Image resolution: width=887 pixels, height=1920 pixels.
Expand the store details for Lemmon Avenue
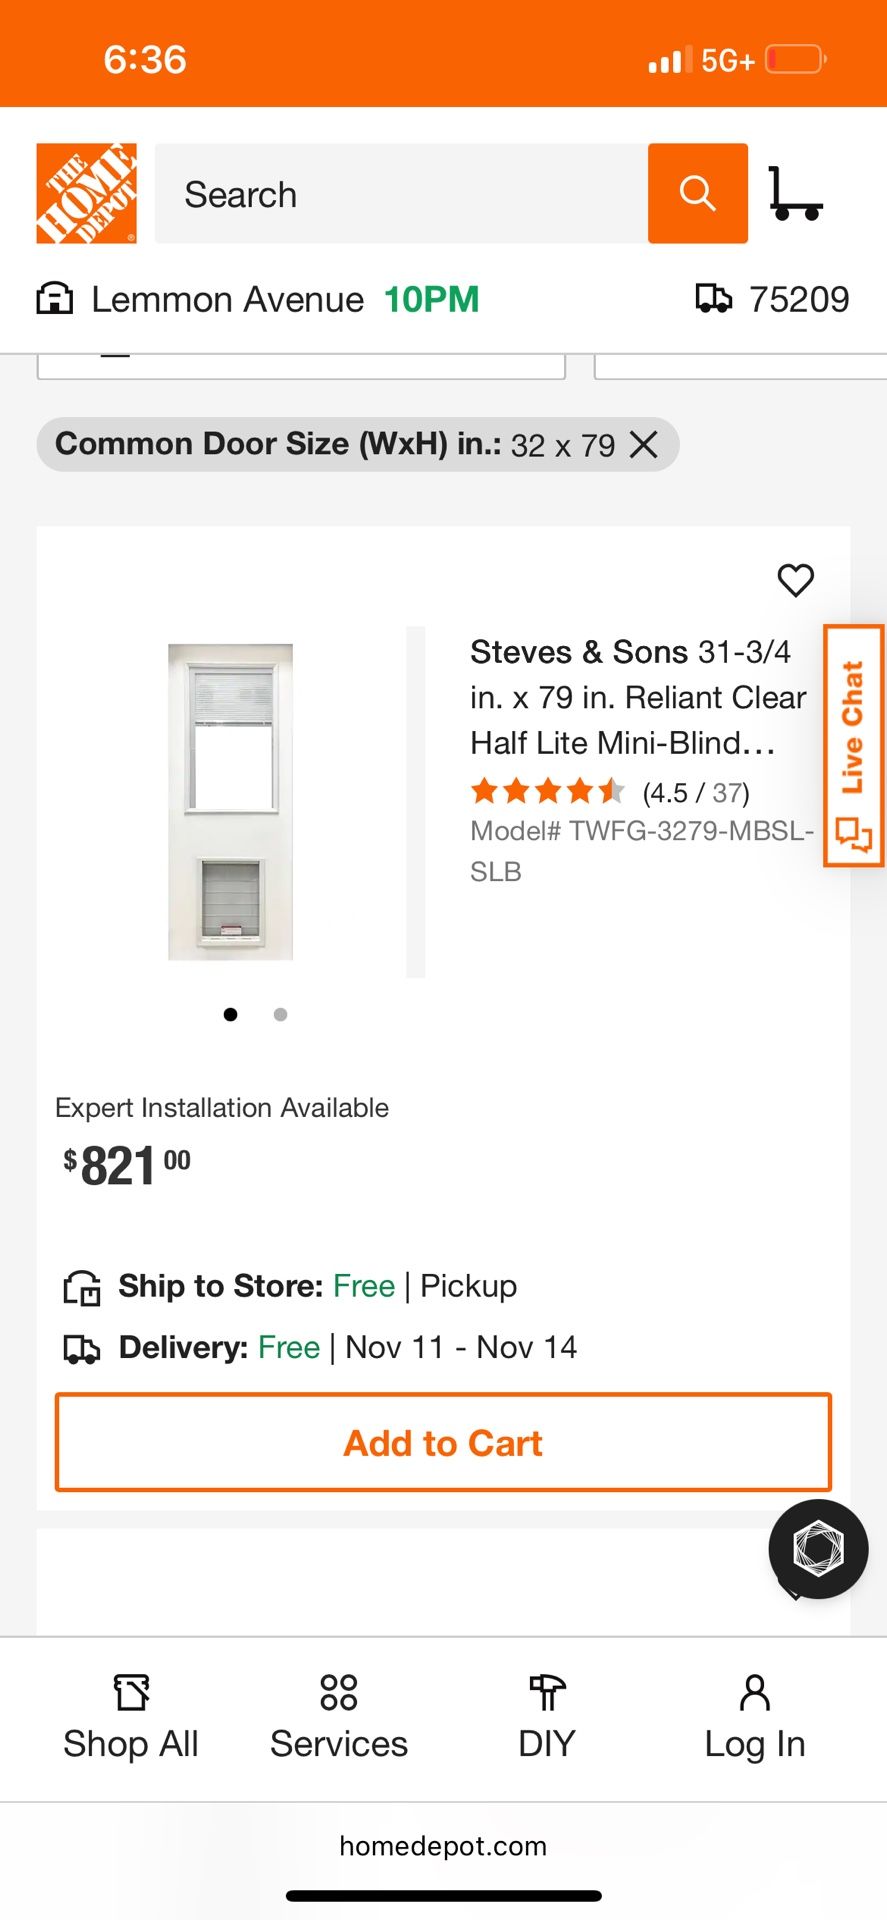pyautogui.click(x=227, y=298)
